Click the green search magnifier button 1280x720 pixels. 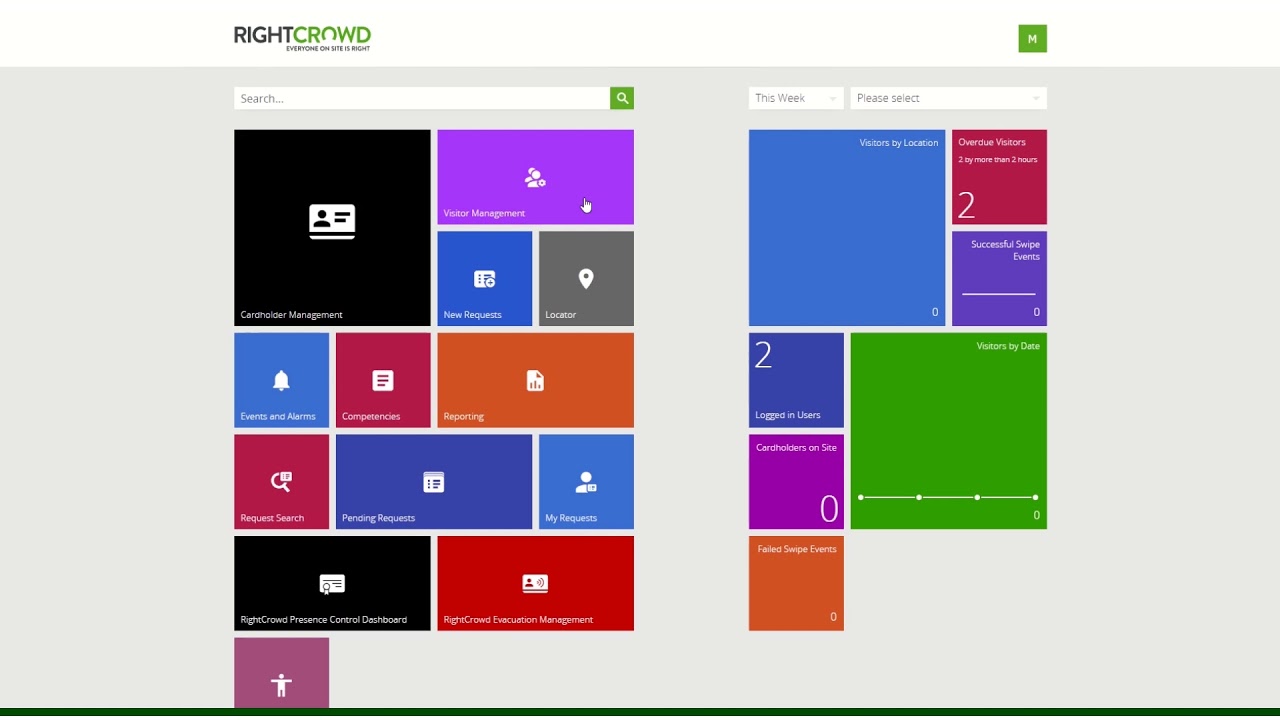click(x=622, y=98)
